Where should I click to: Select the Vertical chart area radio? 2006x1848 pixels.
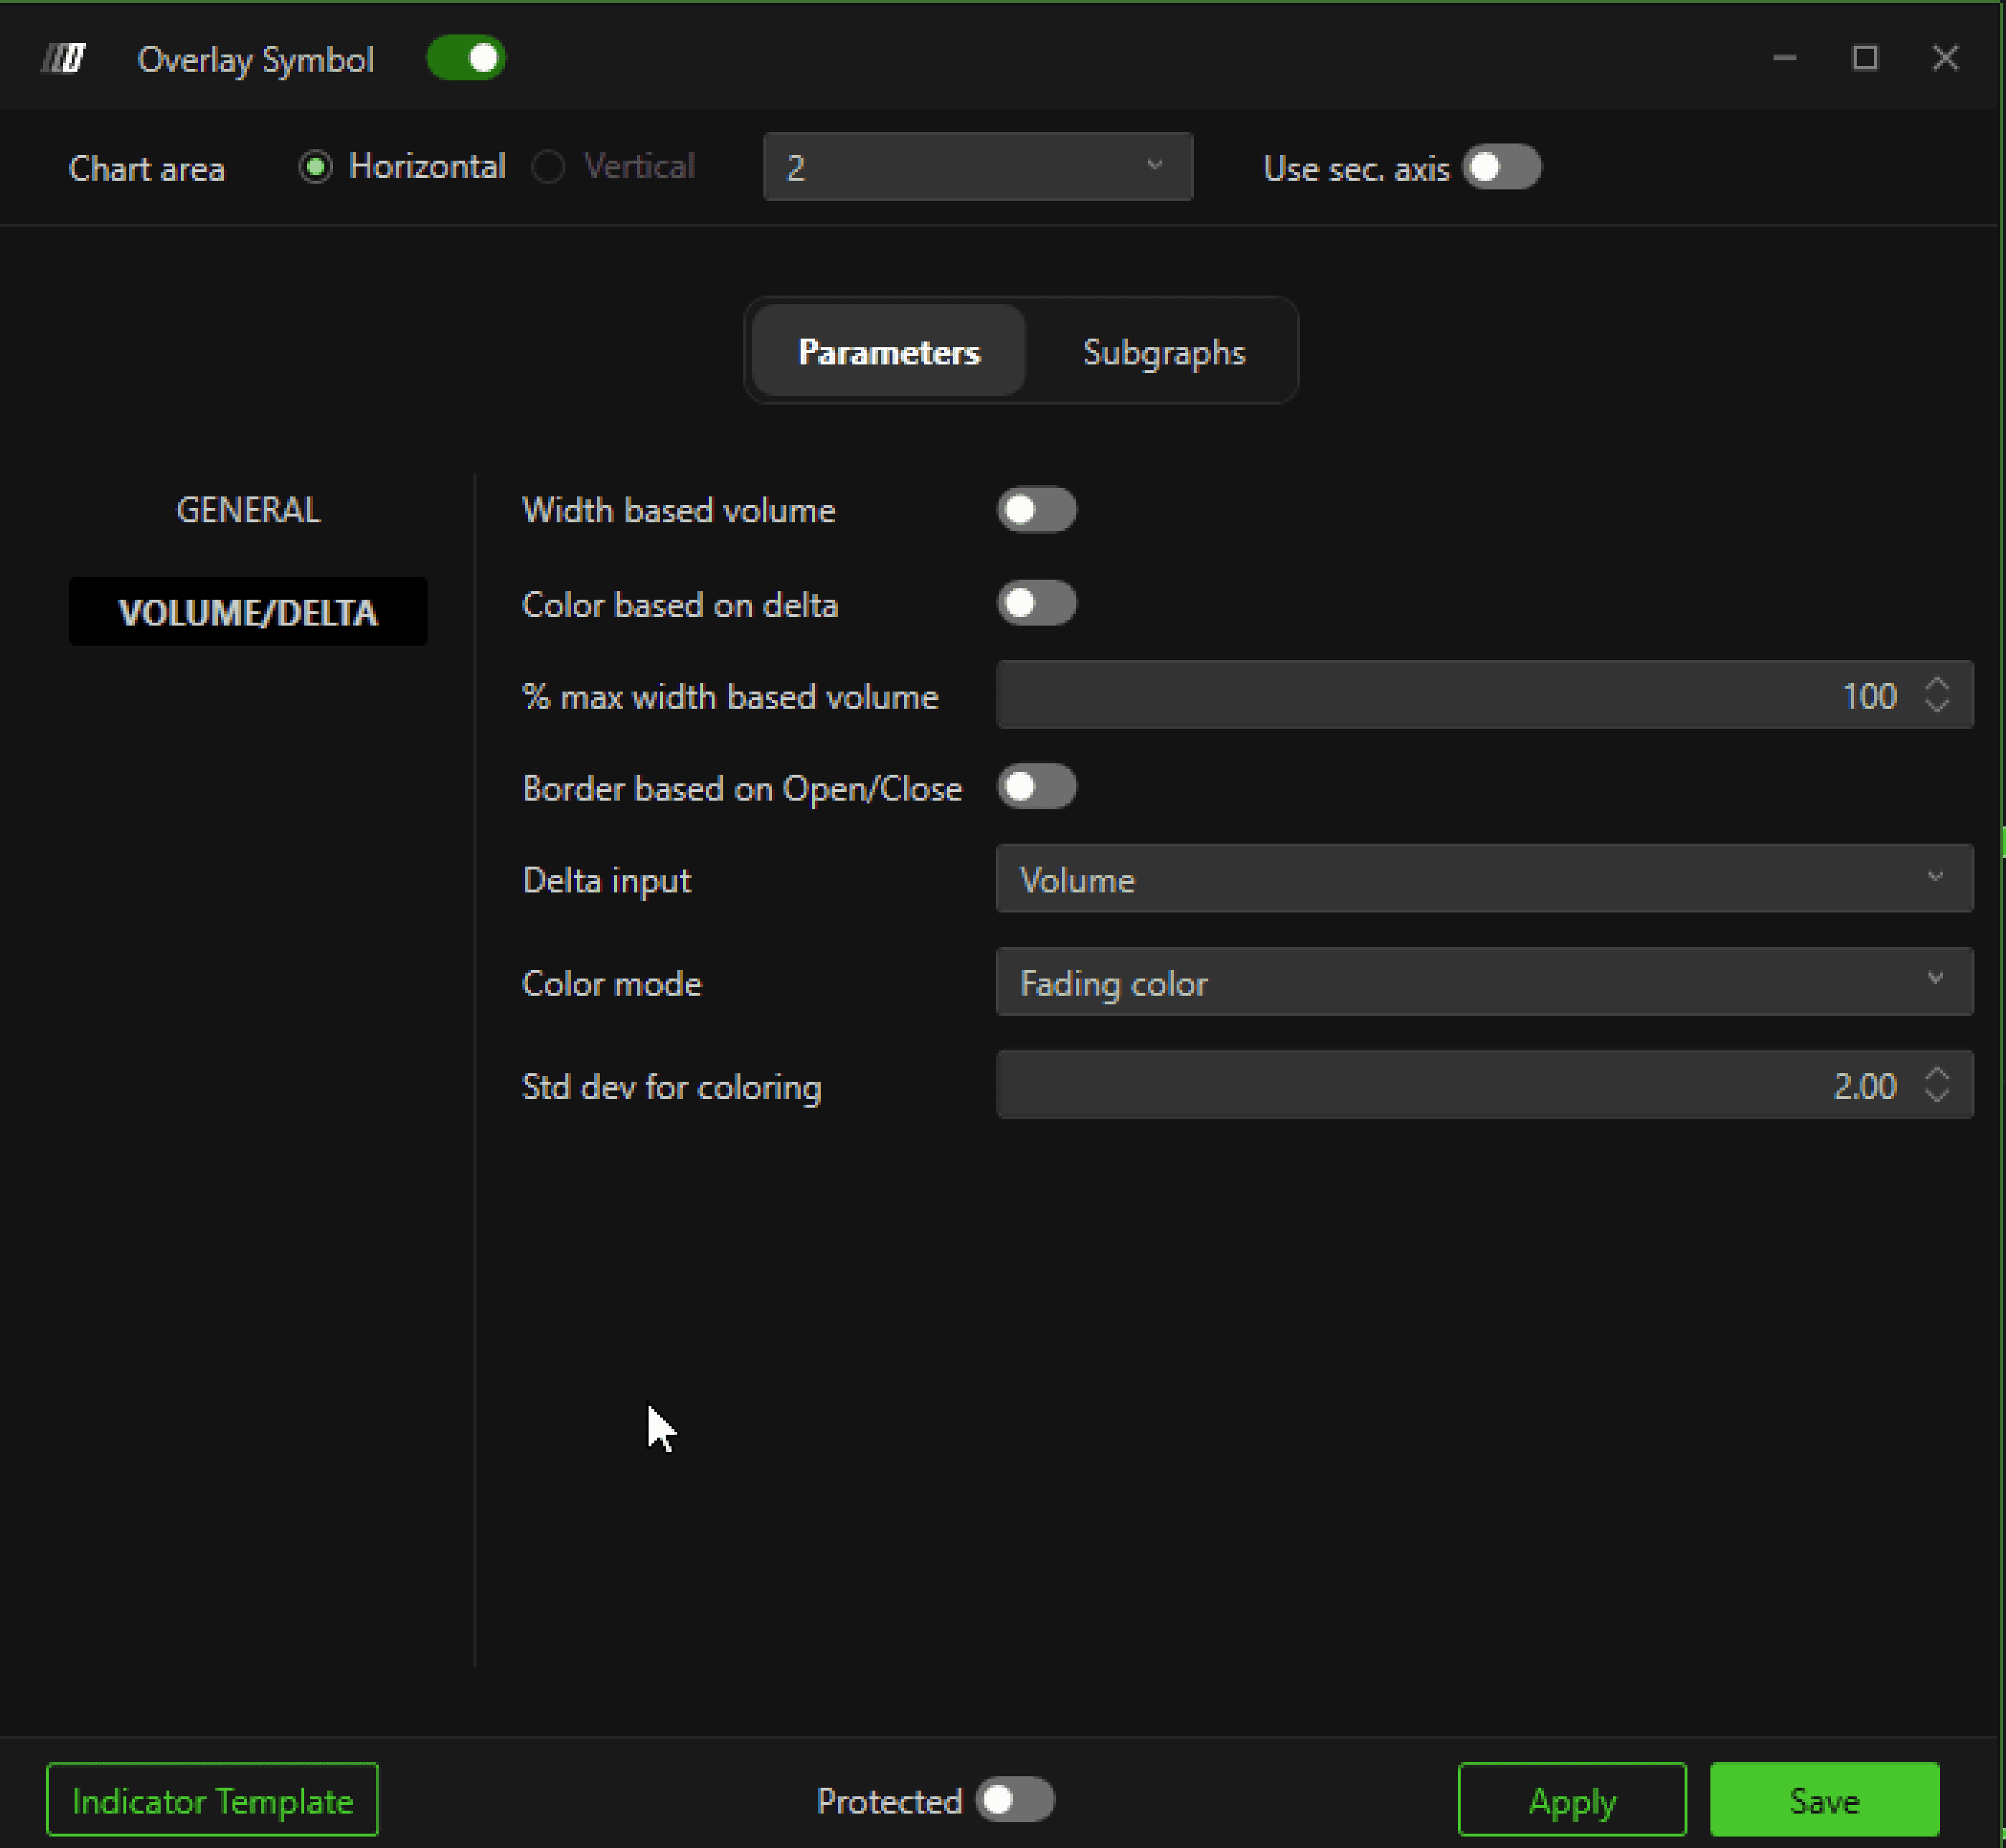(x=549, y=167)
